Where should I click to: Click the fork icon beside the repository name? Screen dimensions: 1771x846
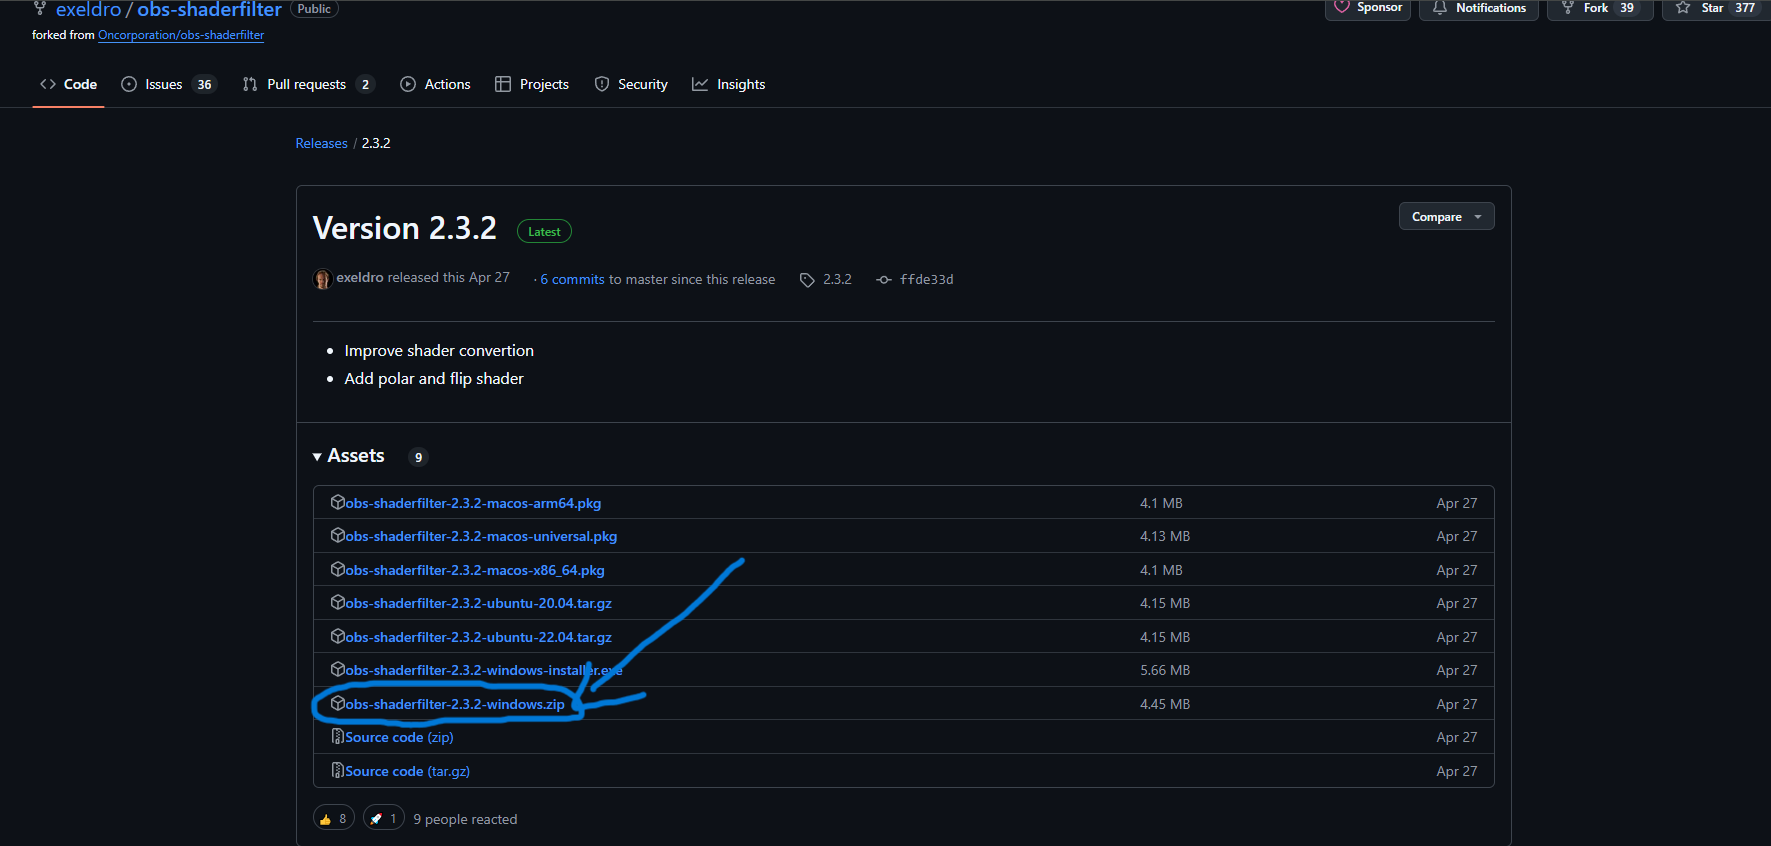(40, 8)
